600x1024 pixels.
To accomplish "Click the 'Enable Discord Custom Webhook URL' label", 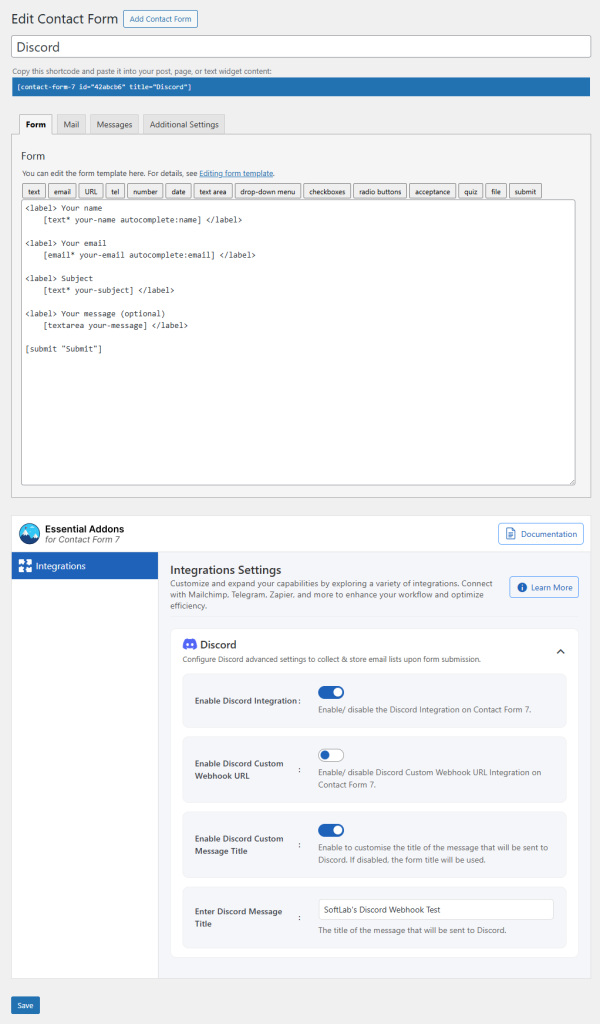I will pos(239,769).
